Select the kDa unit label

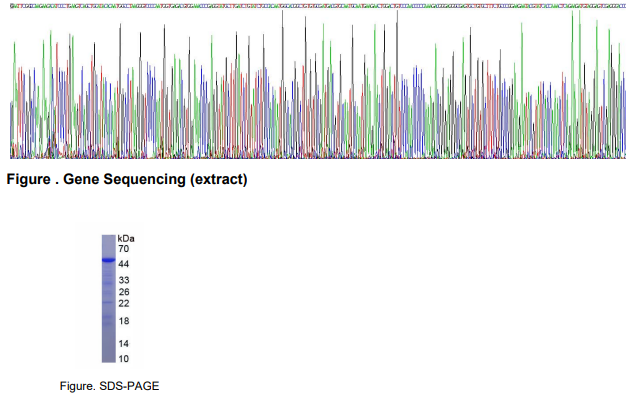(126, 238)
